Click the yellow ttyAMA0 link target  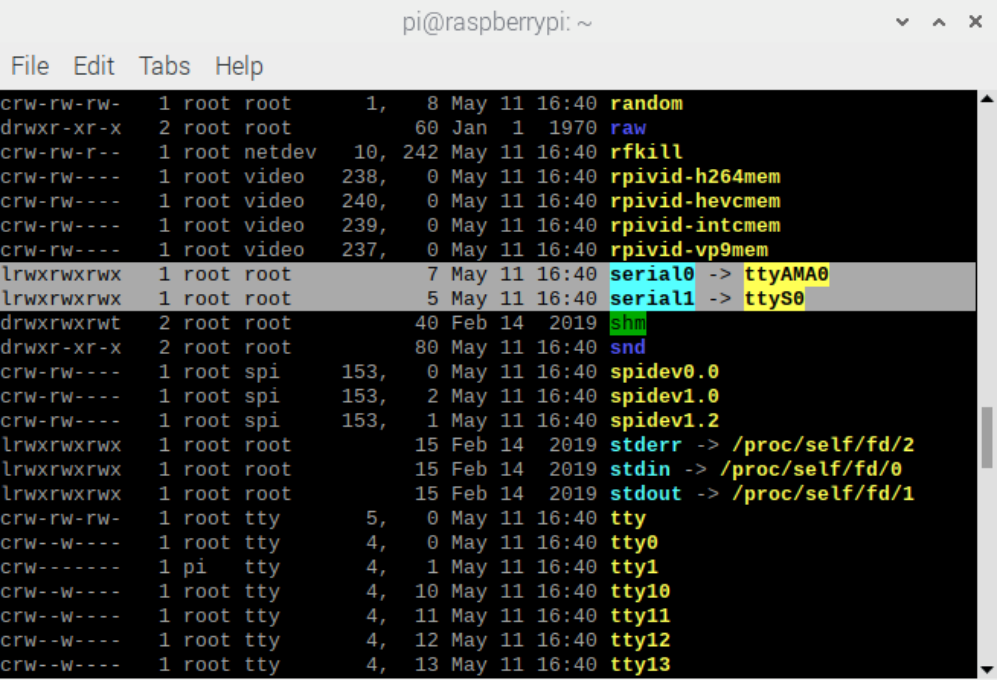[787, 274]
